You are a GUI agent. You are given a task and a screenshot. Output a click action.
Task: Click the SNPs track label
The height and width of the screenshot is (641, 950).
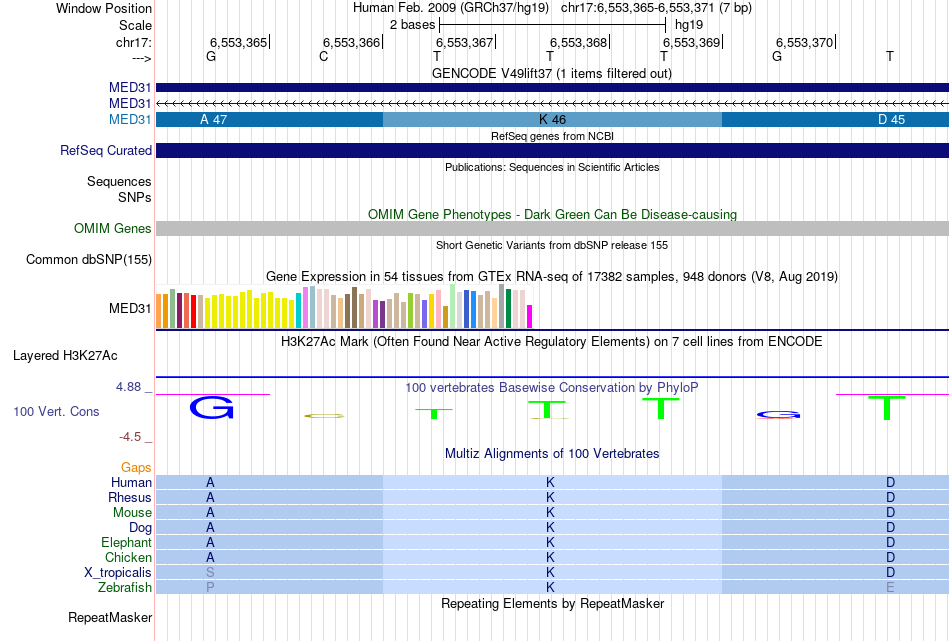(135, 198)
